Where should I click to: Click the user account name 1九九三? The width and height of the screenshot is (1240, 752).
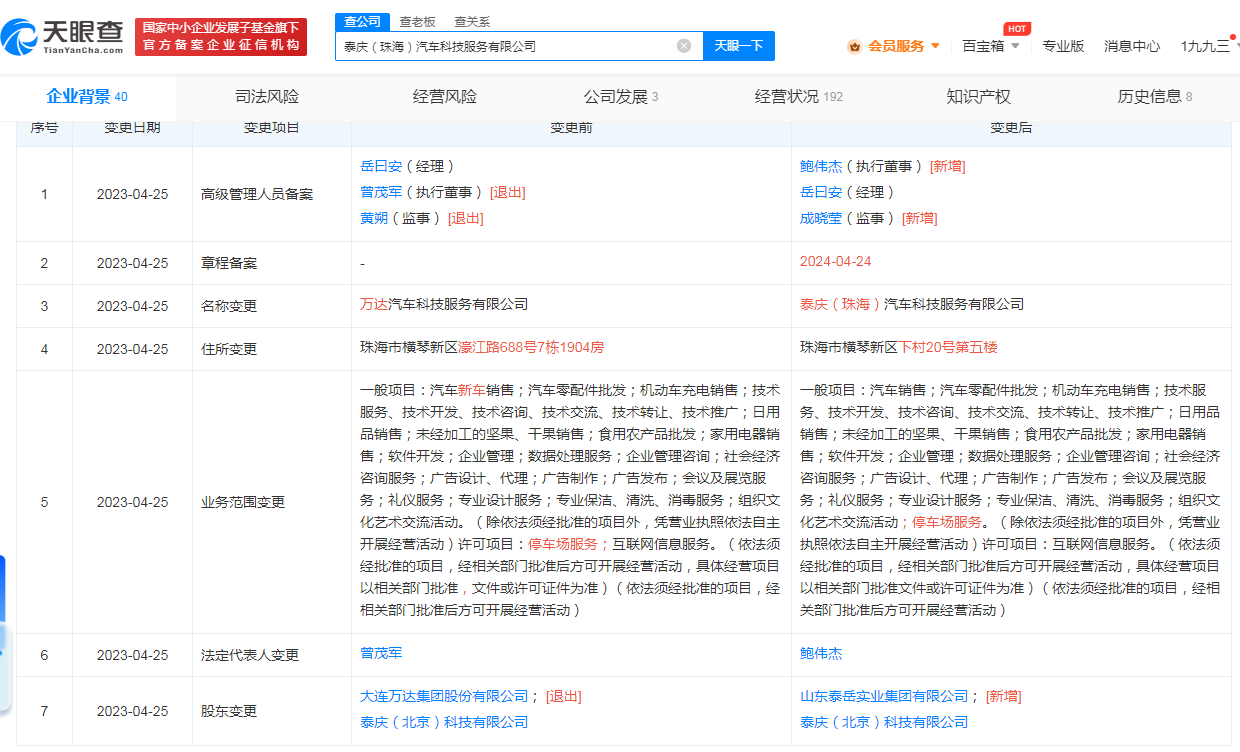[x=1205, y=46]
